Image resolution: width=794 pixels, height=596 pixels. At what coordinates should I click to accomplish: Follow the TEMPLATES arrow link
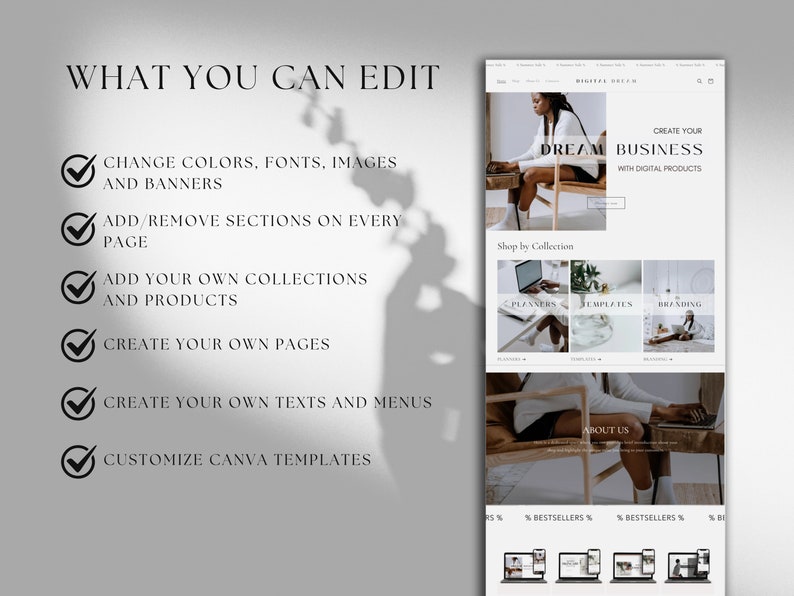pos(585,359)
